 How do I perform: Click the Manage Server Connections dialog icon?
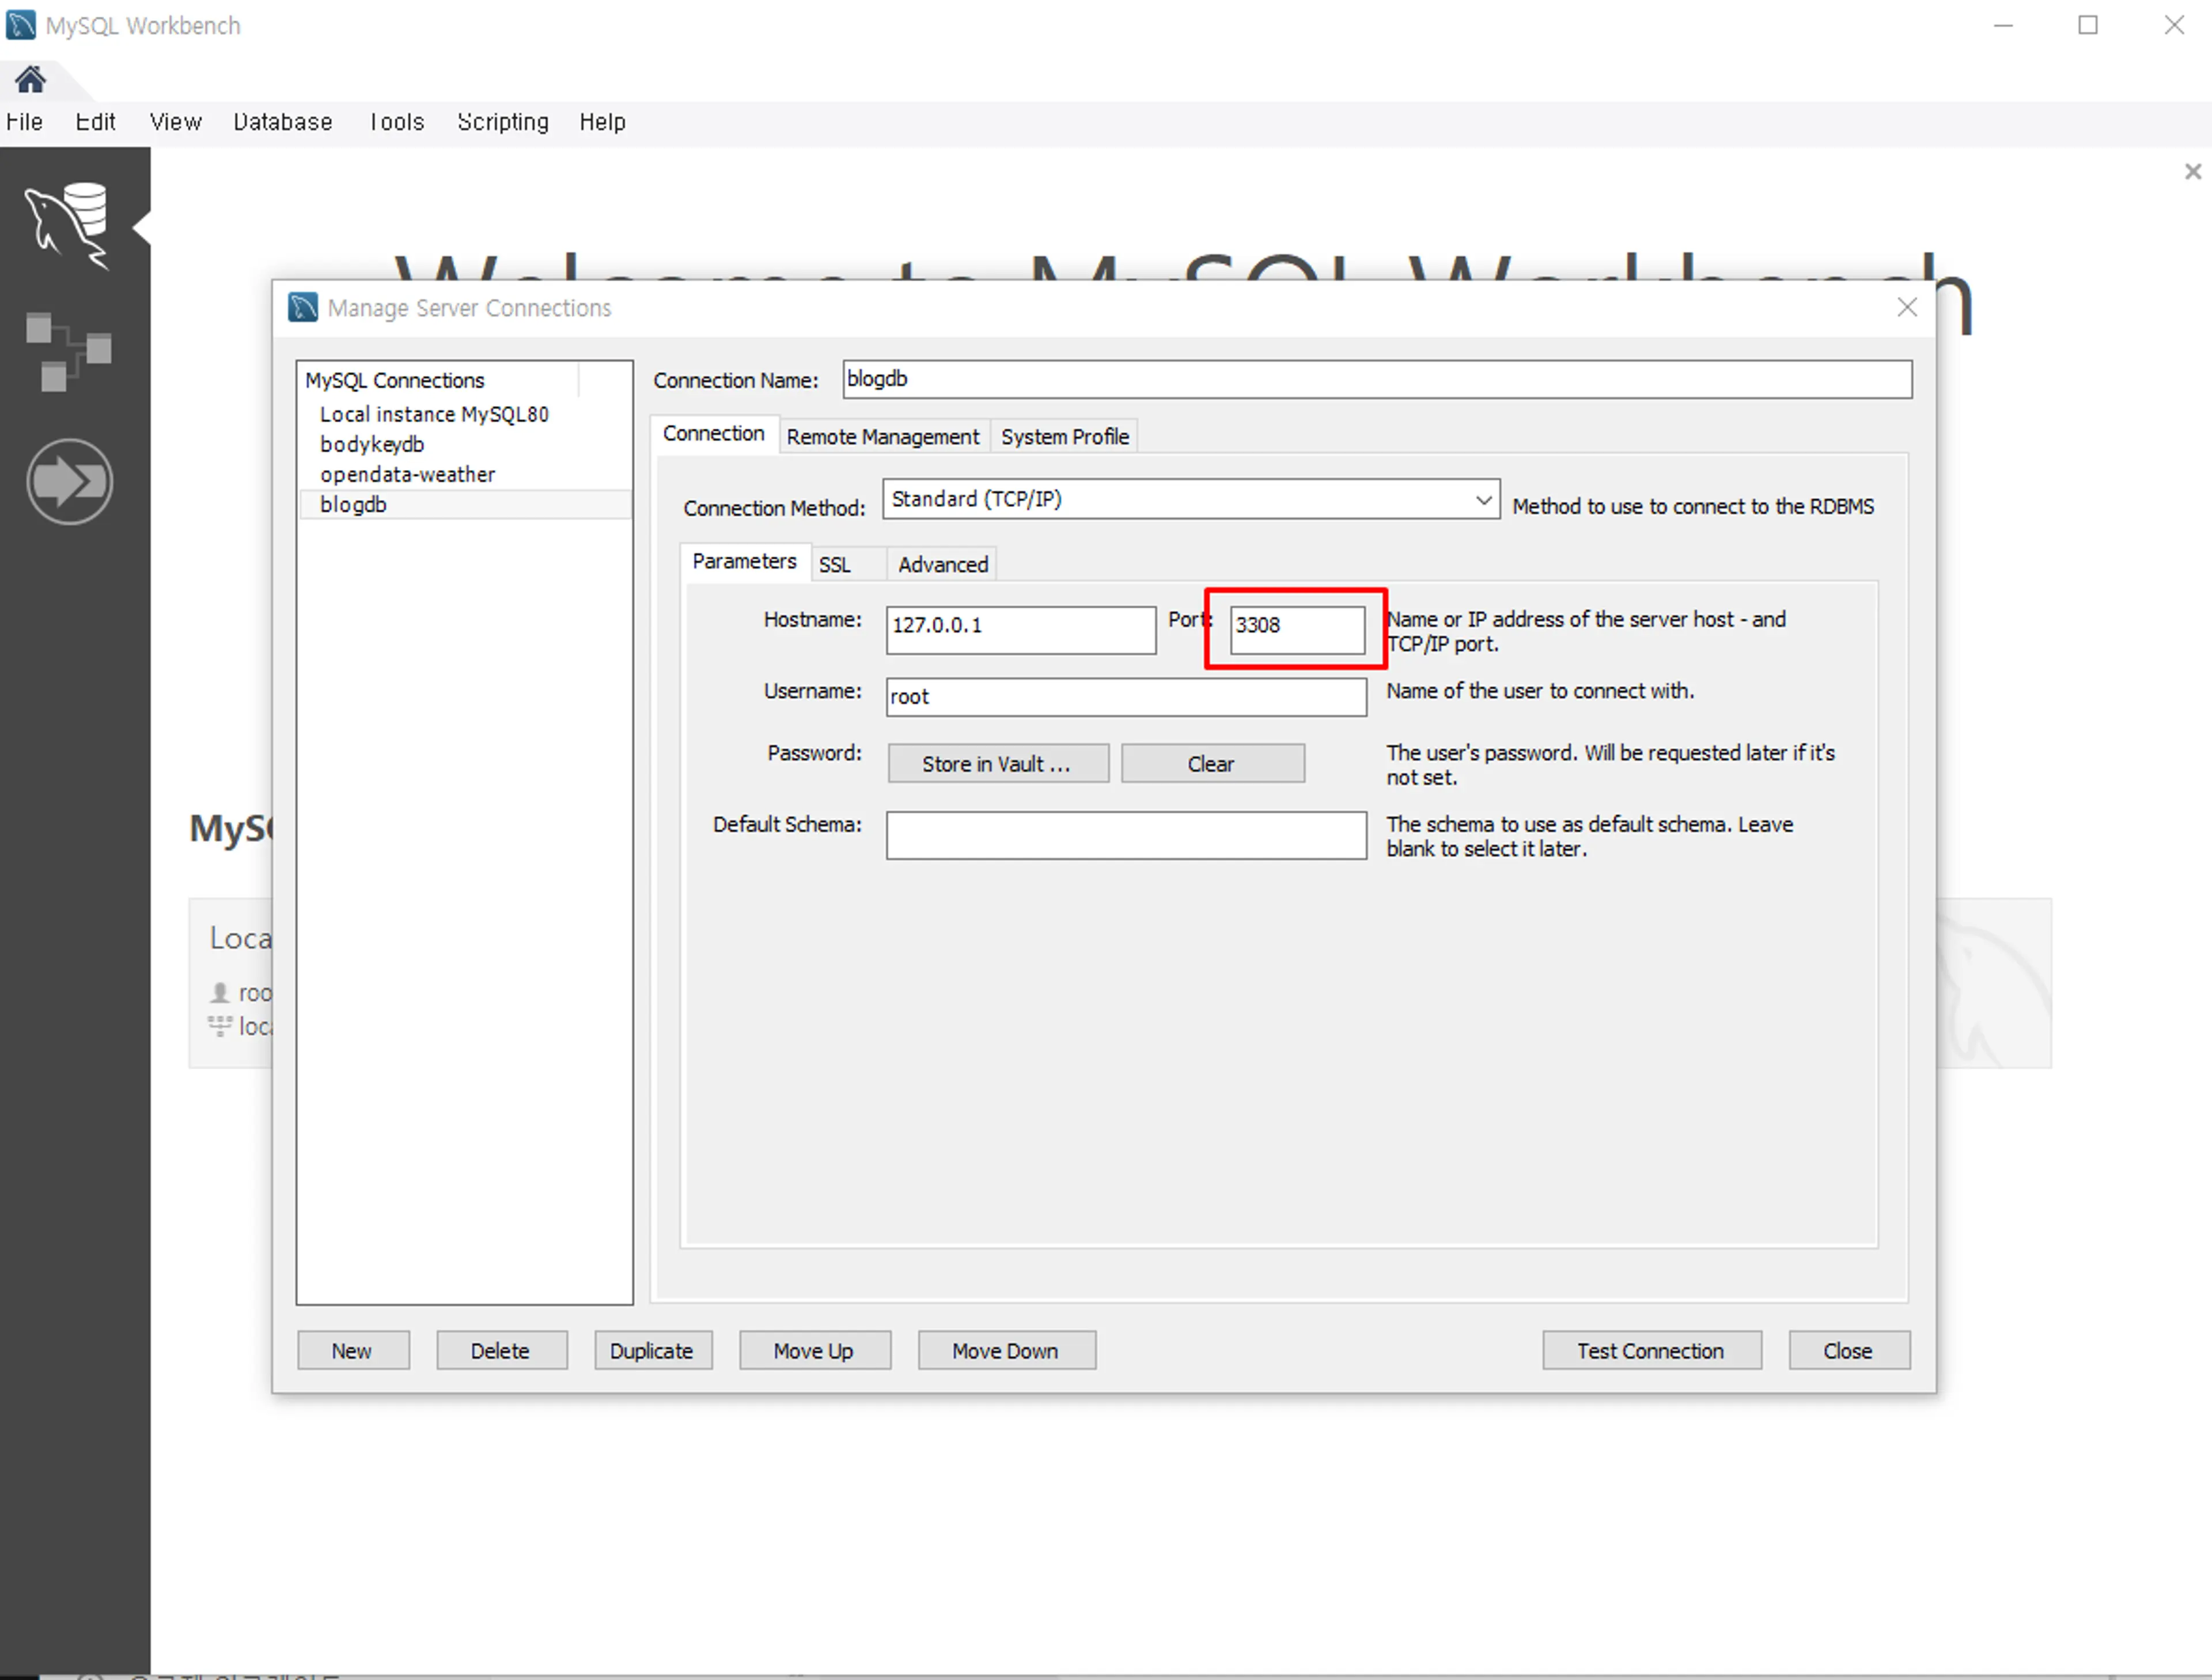(x=303, y=307)
